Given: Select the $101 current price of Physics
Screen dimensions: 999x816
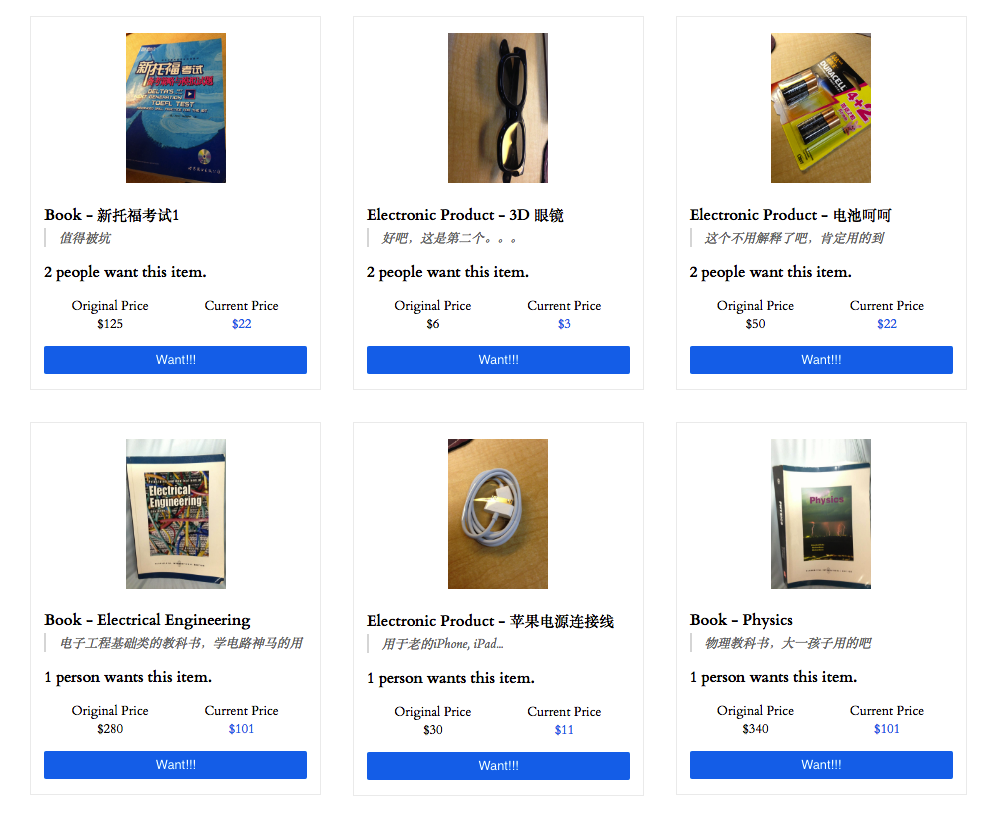Looking at the screenshot, I should (x=887, y=729).
